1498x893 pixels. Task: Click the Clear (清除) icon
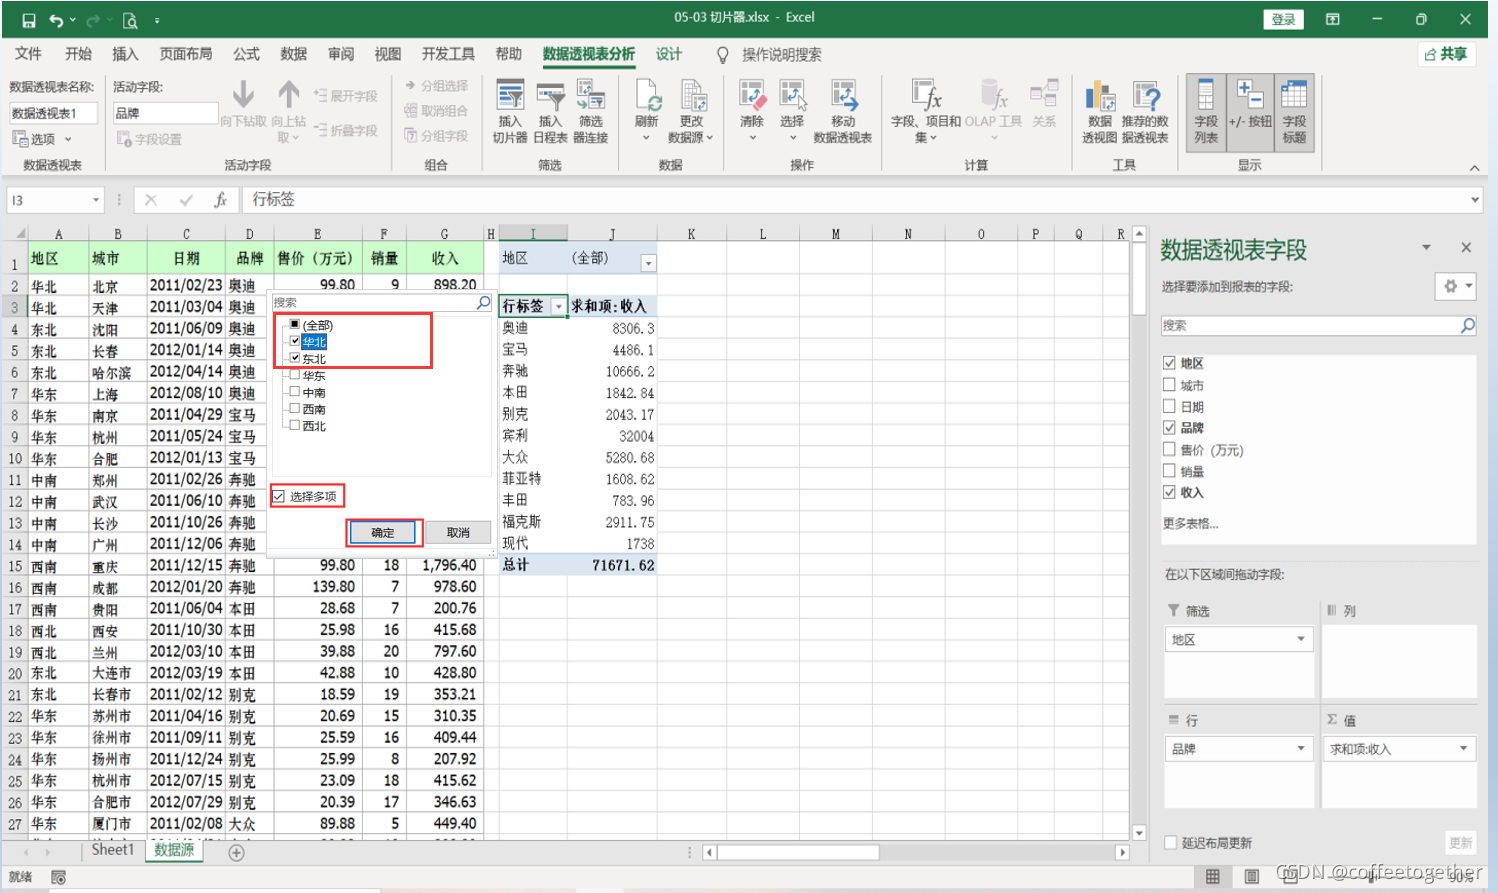[752, 111]
